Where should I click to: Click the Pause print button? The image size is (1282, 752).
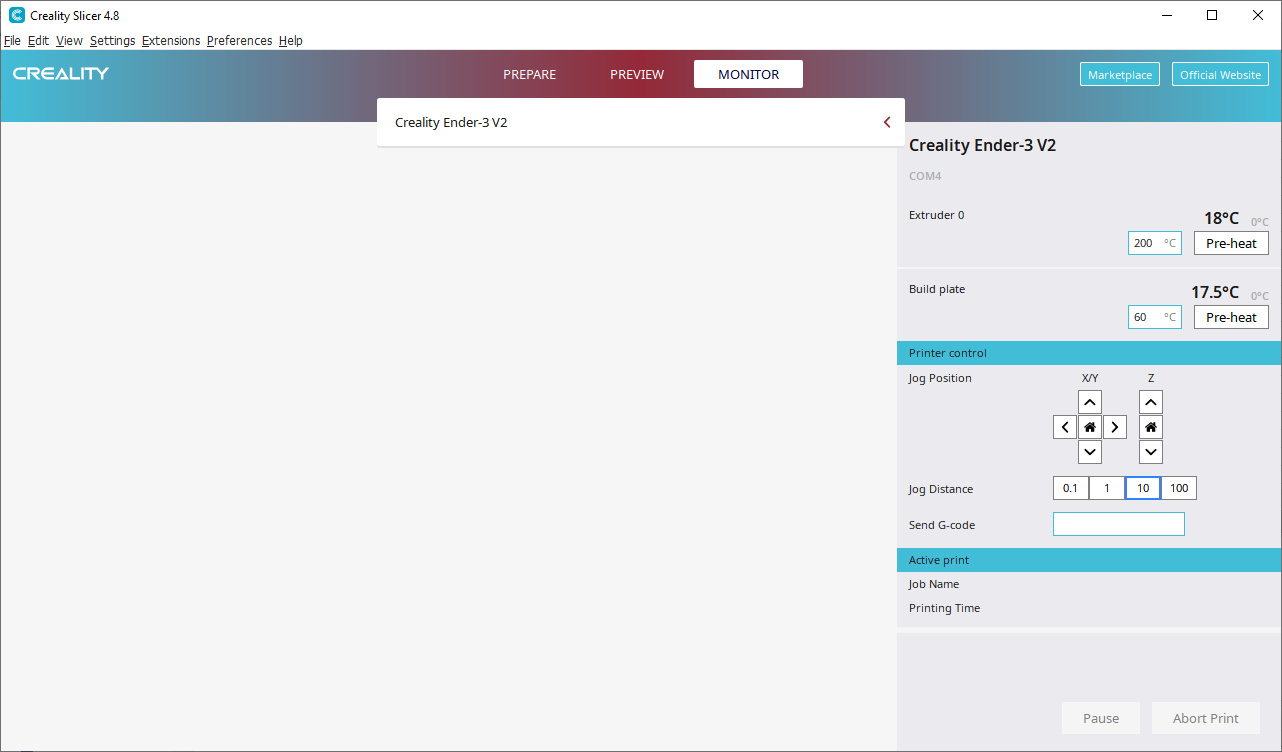pyautogui.click(x=1101, y=718)
